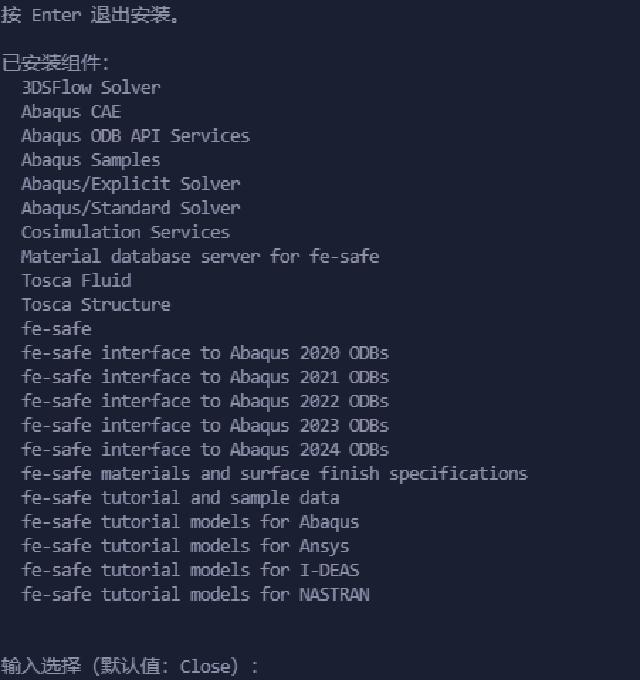Click fe-safe interface to Abaqus 2020 ODBs
The image size is (640, 680).
click(205, 353)
